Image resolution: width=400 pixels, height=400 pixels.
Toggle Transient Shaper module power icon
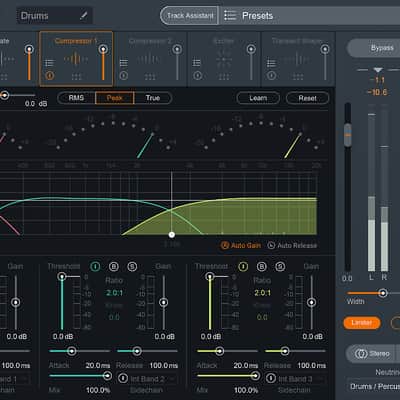[x=271, y=76]
